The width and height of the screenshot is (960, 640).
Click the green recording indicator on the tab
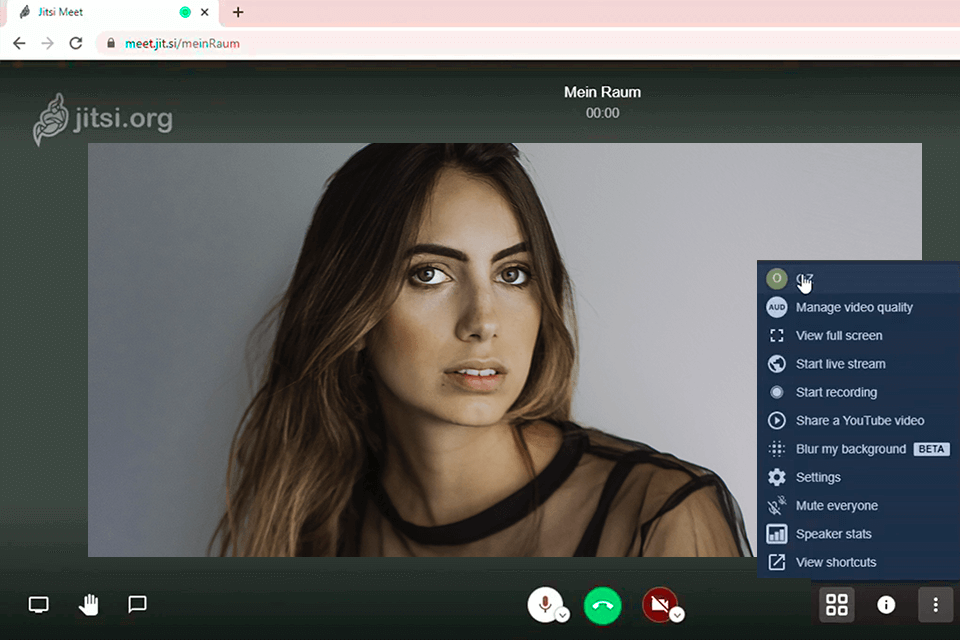(x=185, y=12)
